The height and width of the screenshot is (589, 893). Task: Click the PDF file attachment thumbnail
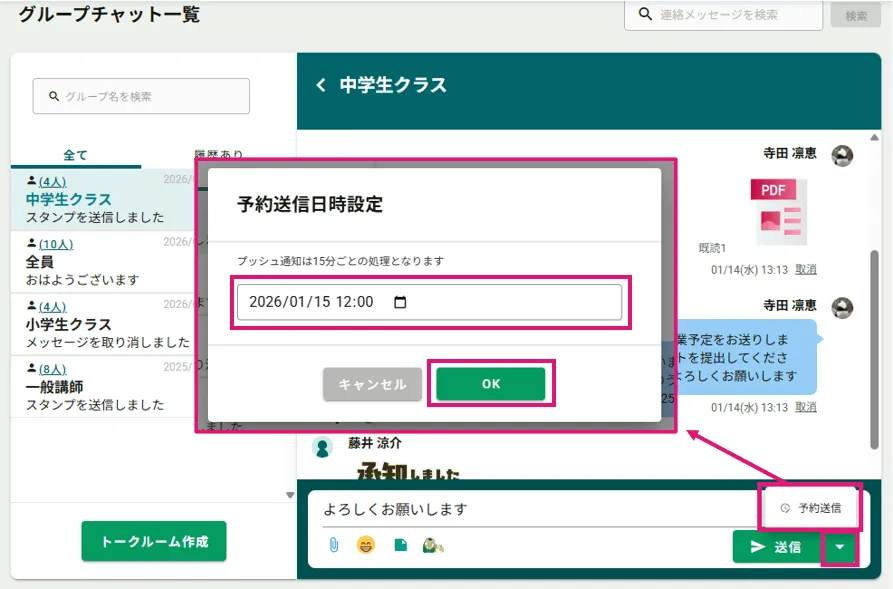[x=778, y=210]
